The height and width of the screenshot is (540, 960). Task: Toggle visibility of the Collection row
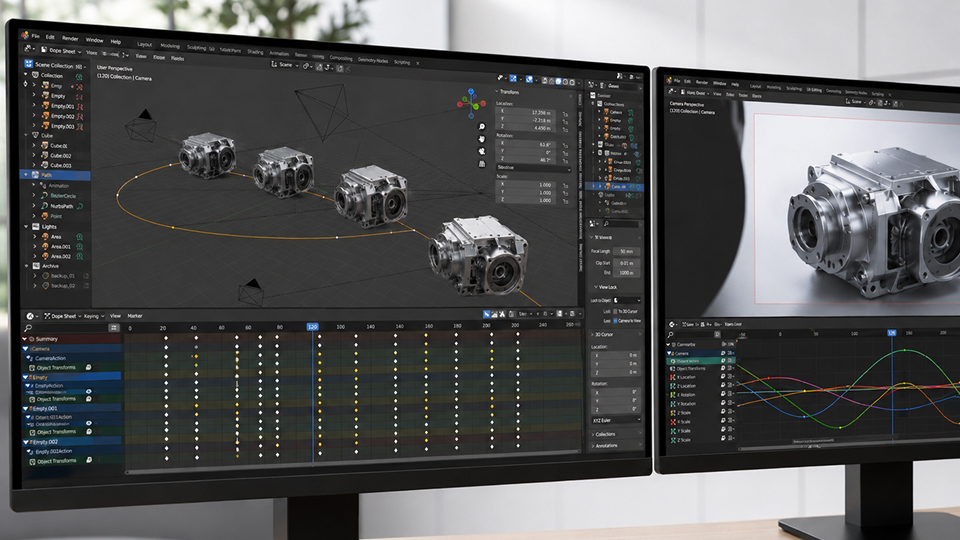coord(79,77)
